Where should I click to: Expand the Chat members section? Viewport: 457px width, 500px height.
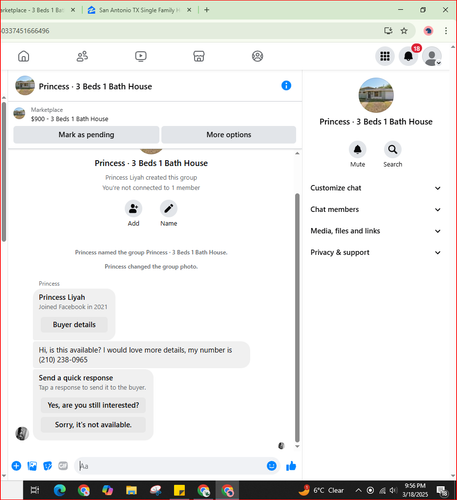pos(375,209)
